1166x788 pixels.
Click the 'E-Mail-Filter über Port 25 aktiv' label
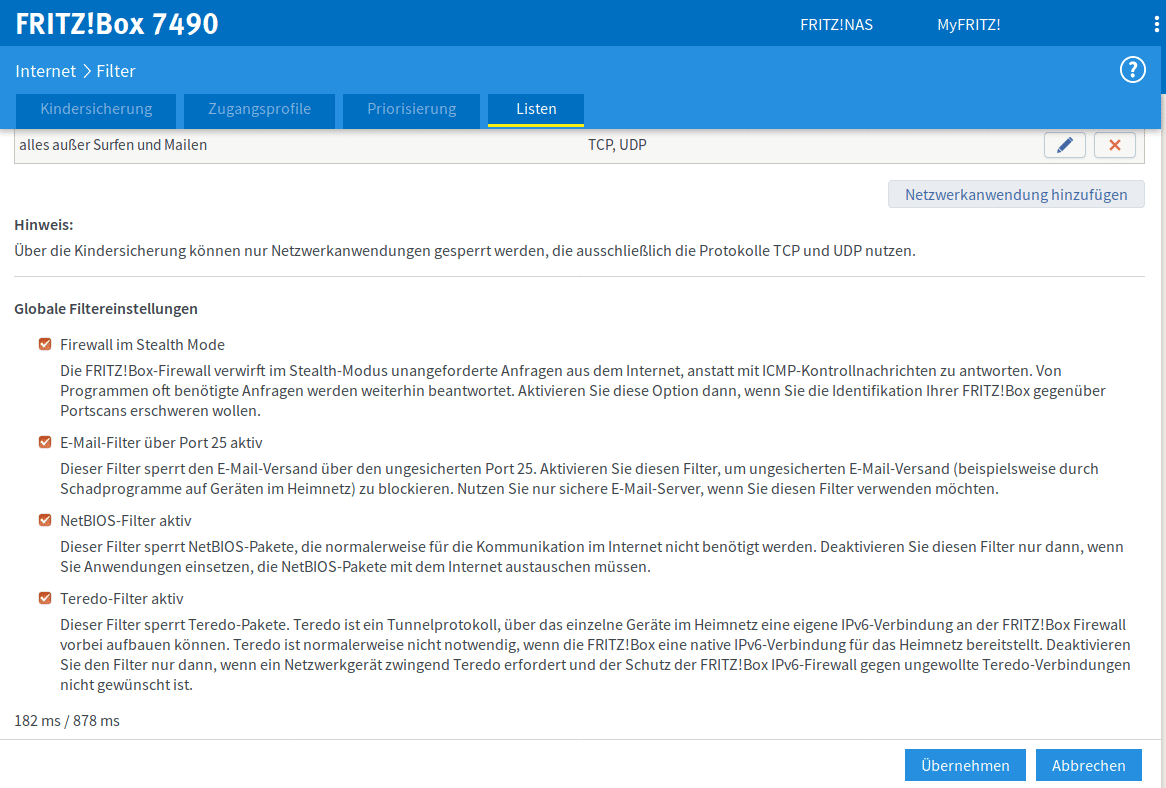click(x=161, y=443)
